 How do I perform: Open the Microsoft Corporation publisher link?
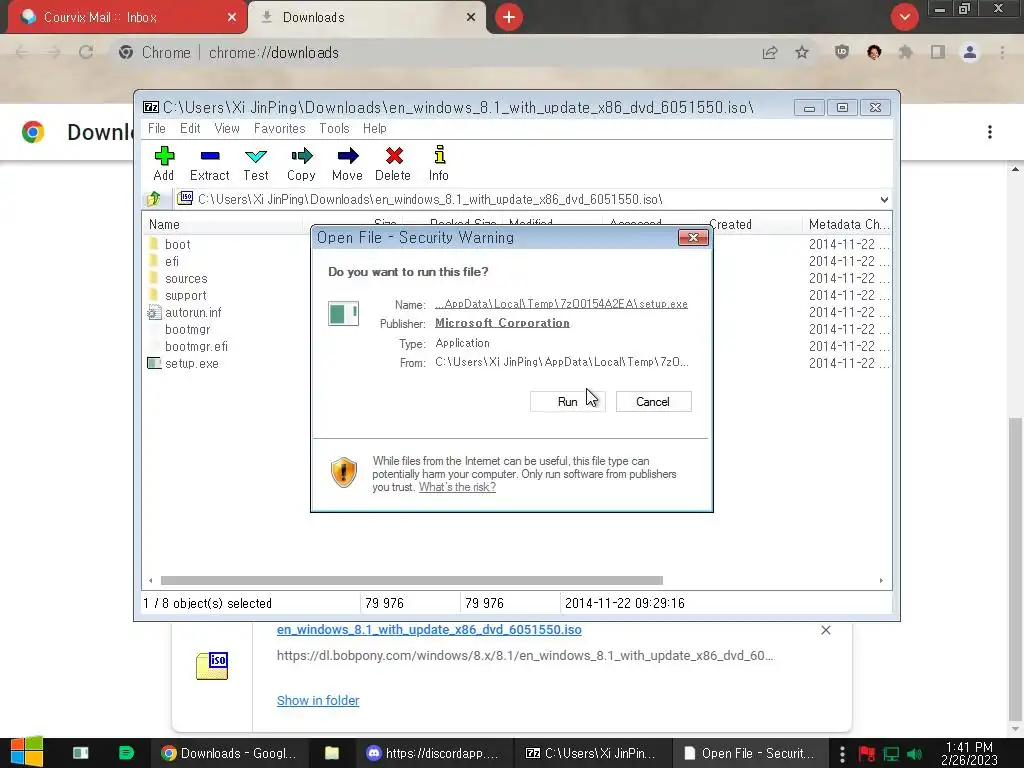pyautogui.click(x=502, y=323)
